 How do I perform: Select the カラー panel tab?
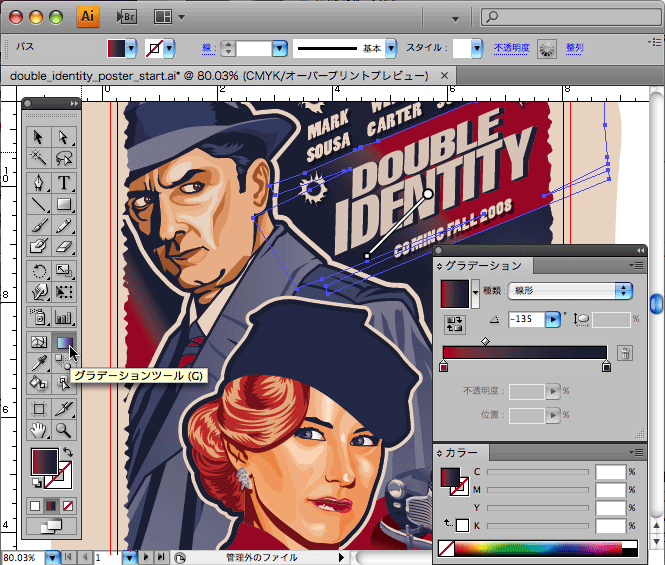pos(461,453)
